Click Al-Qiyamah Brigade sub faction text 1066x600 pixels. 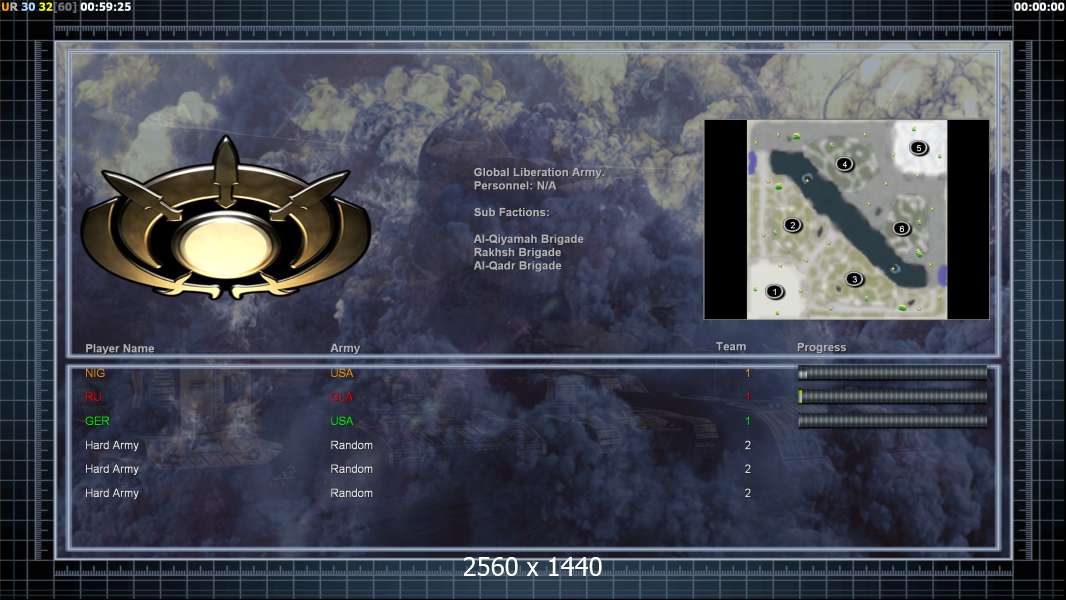coord(528,239)
